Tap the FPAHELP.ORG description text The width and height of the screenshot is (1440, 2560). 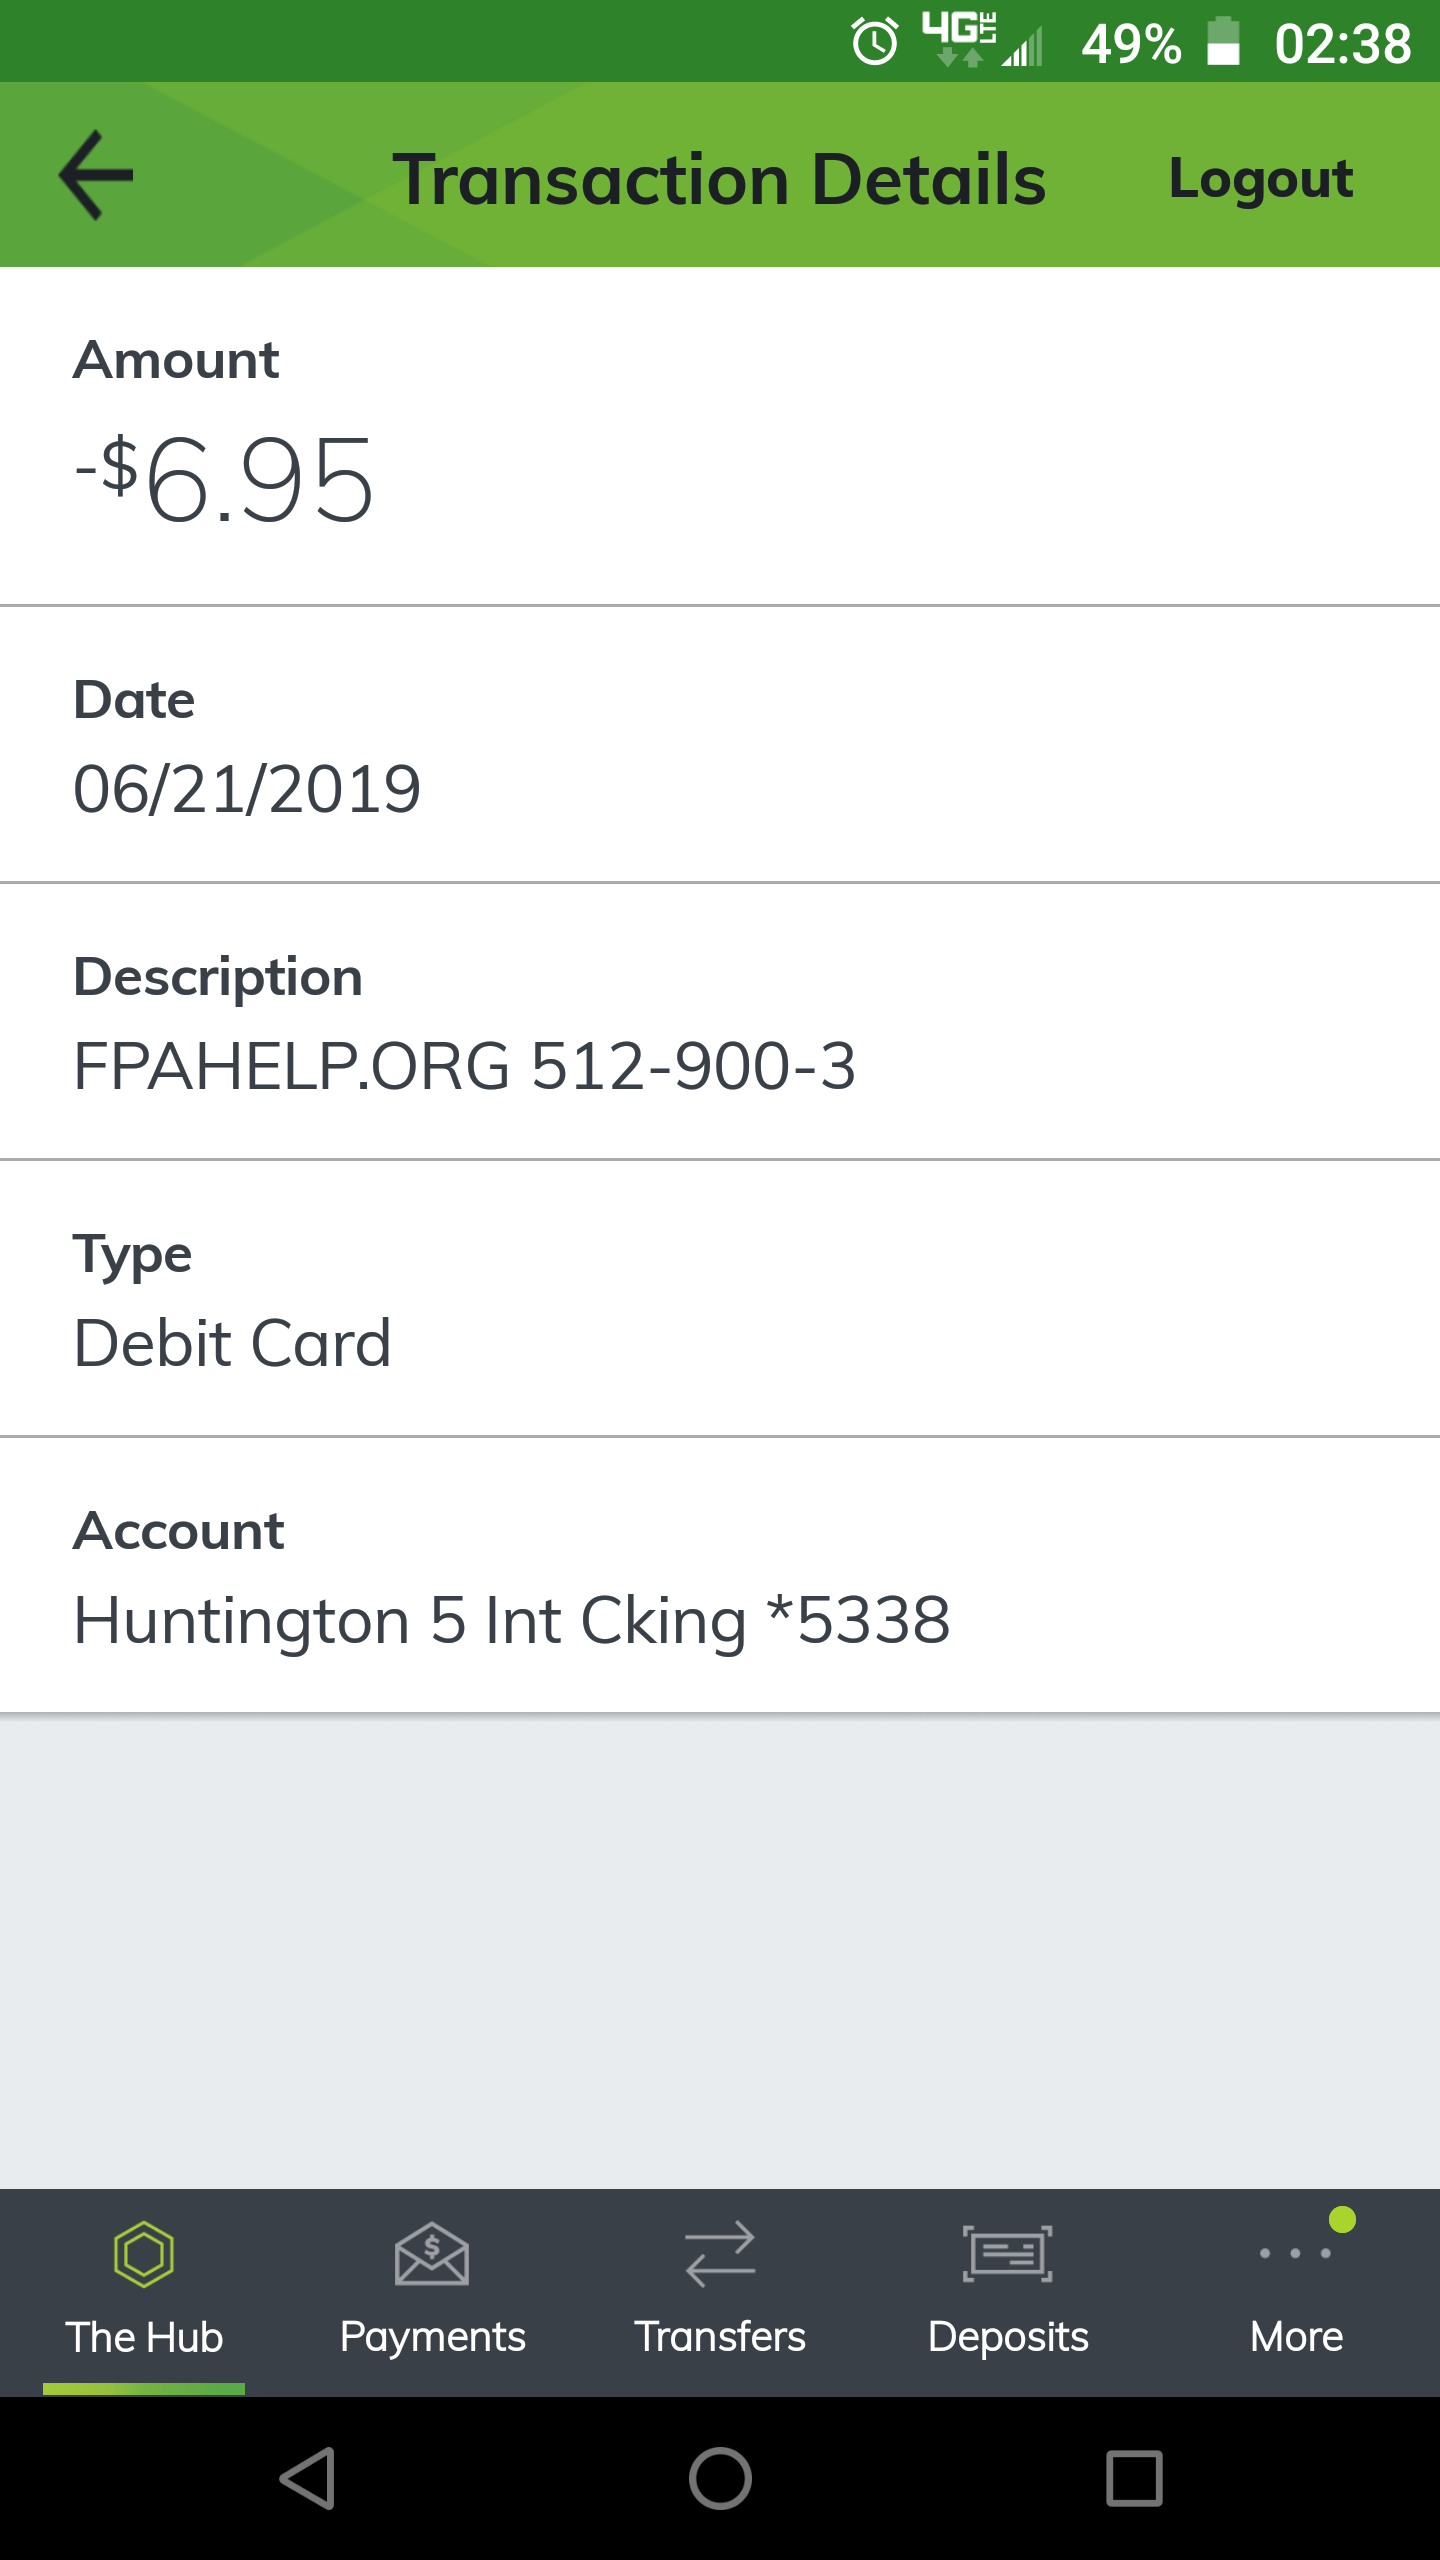[465, 1066]
